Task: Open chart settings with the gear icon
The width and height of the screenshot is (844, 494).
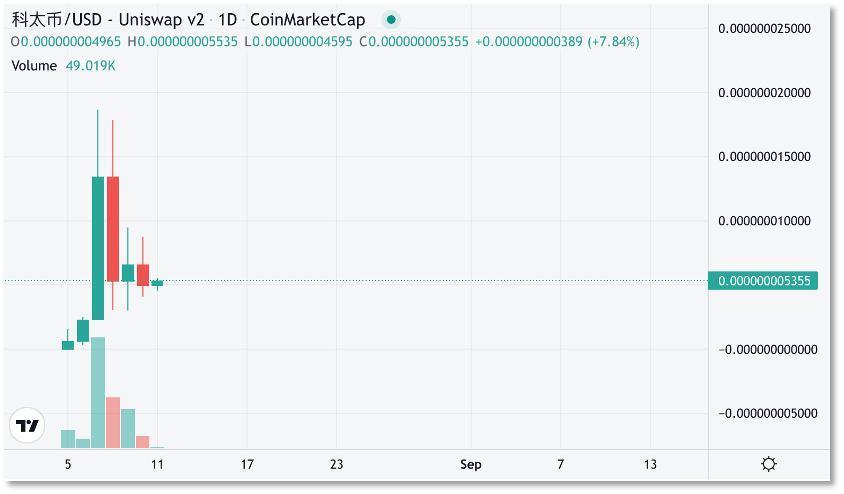Action: (768, 464)
